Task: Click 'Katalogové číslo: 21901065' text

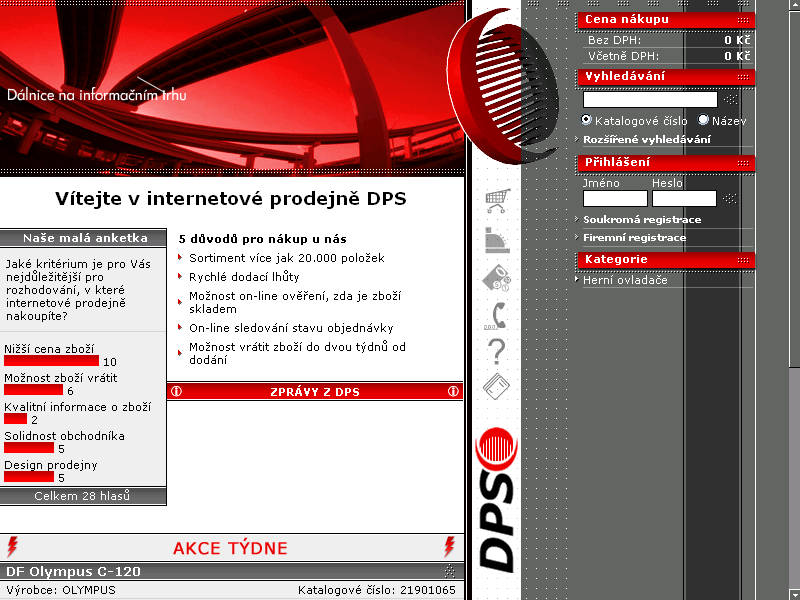Action: (377, 590)
